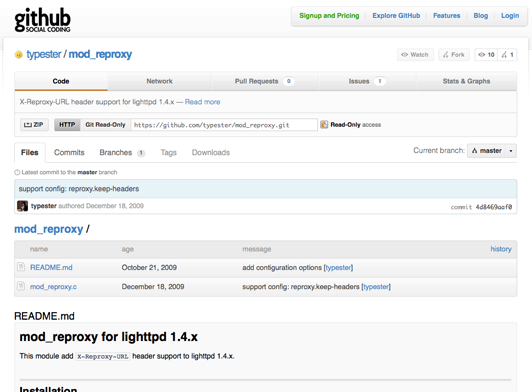The width and height of the screenshot is (532, 392).
Task: Watch the mod_reproxy repository
Action: pos(415,55)
